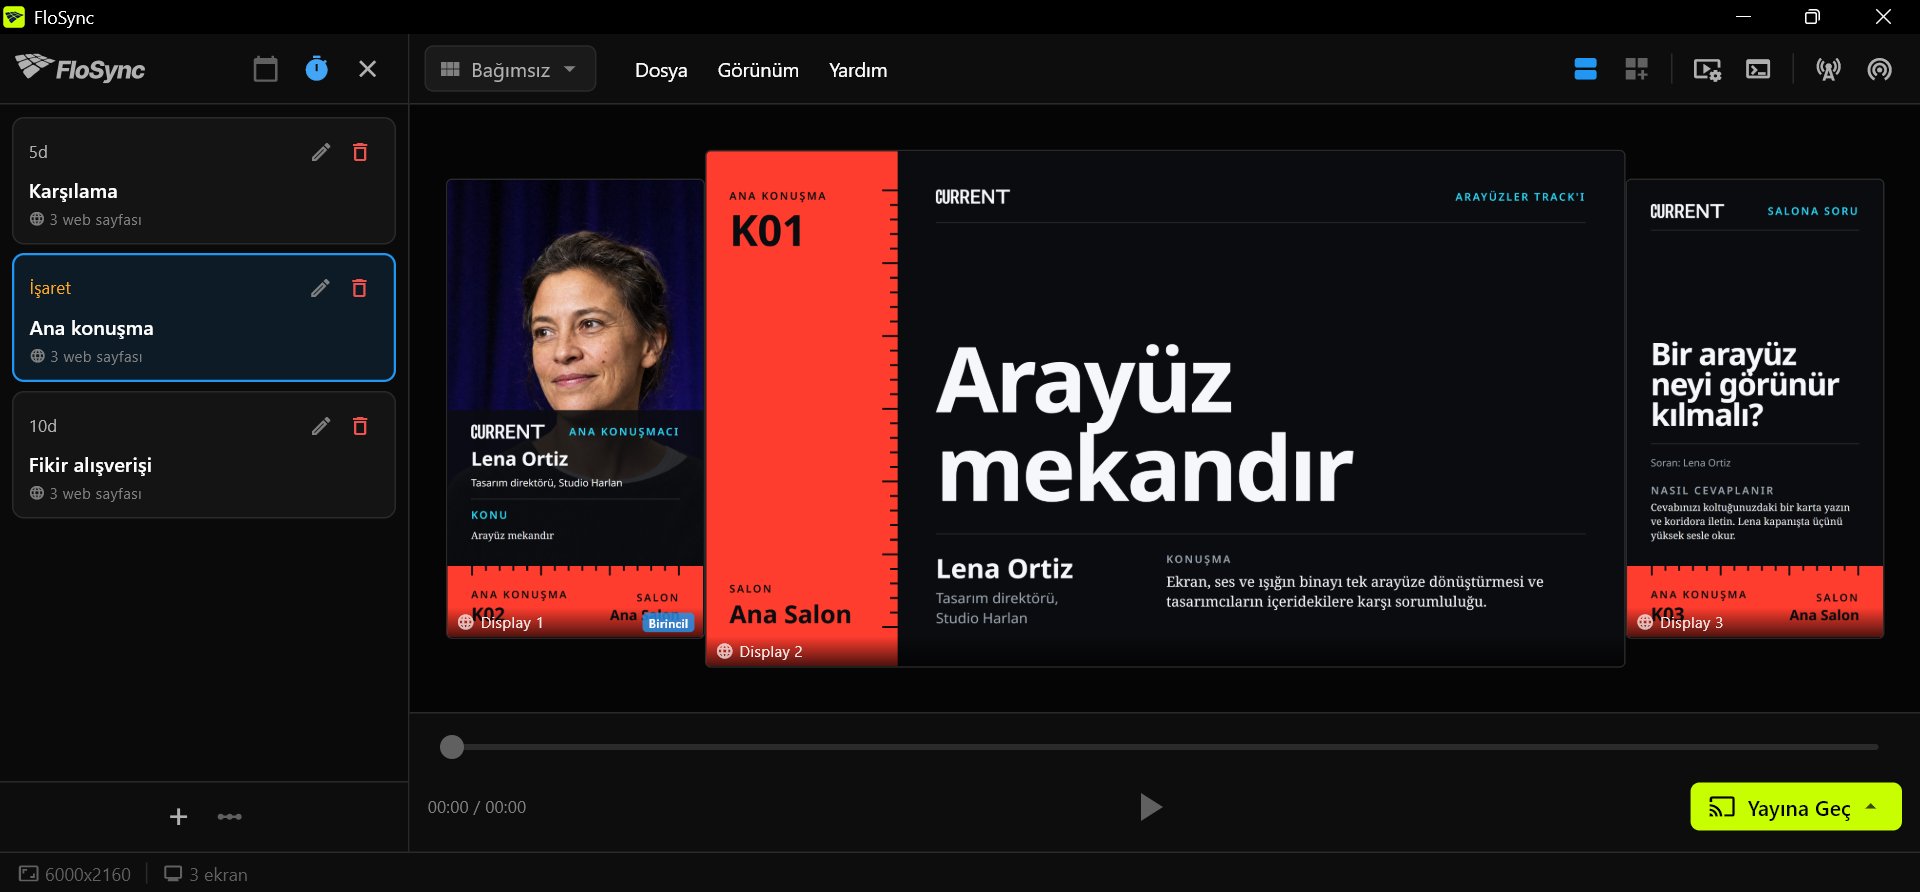Select the Display 3 preview thumbnail

point(1755,408)
